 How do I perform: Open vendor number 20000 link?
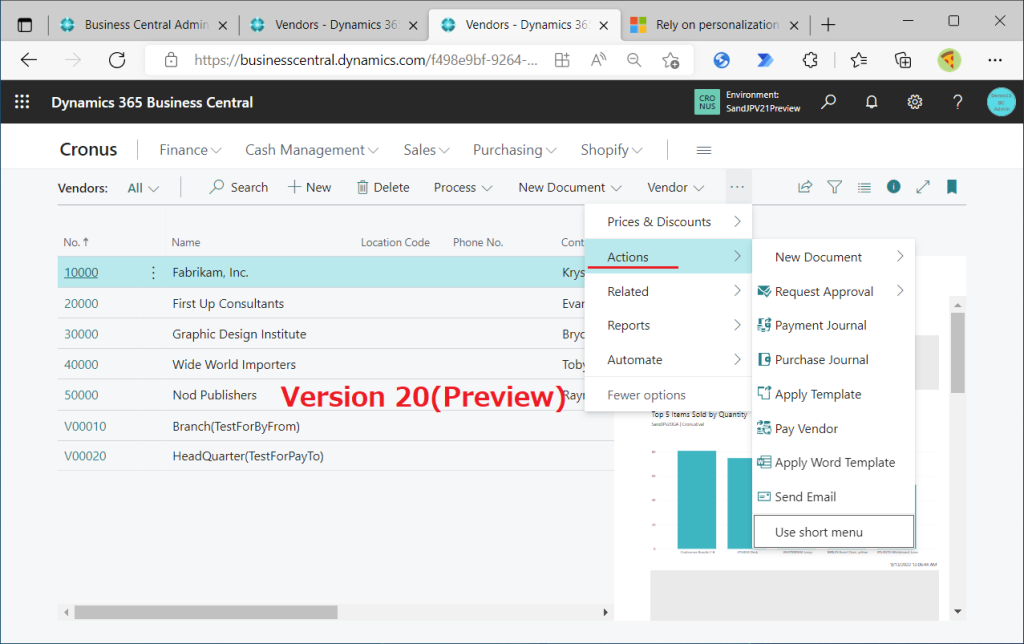(81, 304)
